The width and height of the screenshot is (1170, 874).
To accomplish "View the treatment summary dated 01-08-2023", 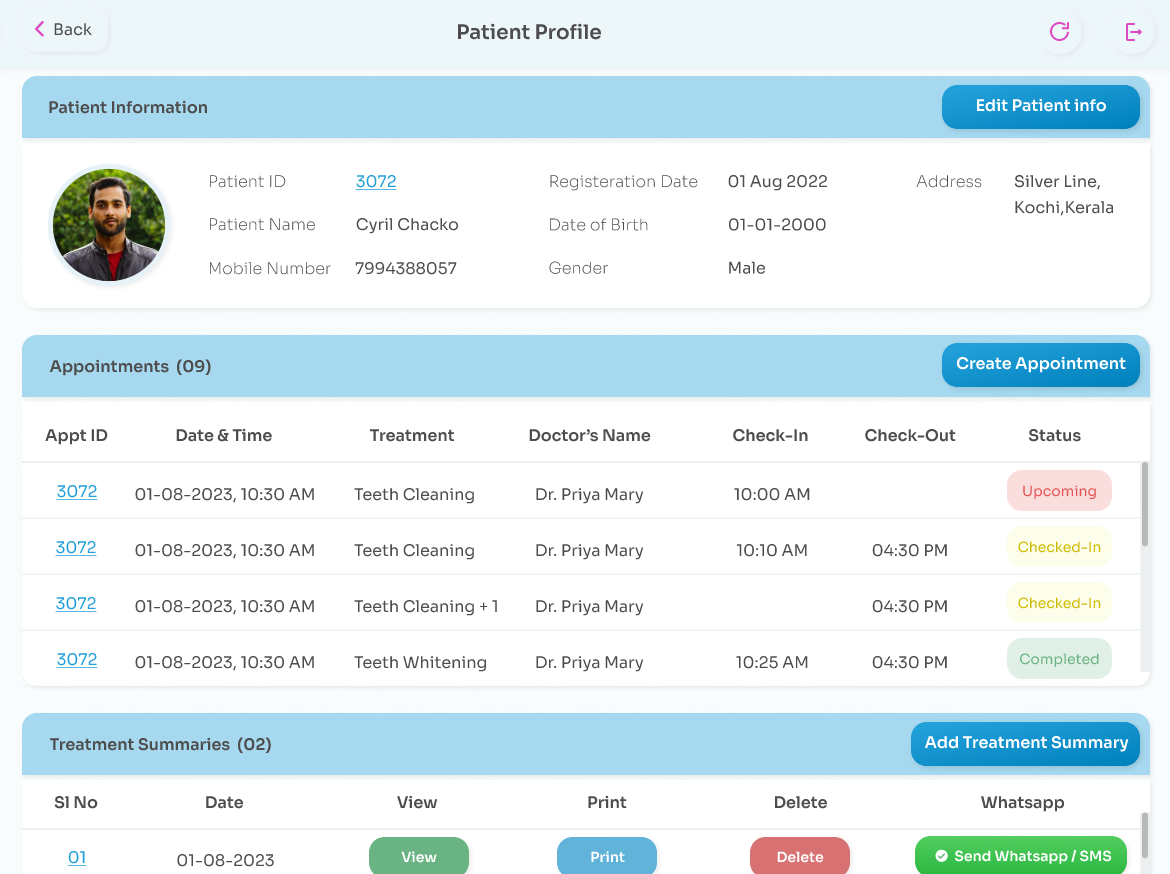I will tap(418, 856).
